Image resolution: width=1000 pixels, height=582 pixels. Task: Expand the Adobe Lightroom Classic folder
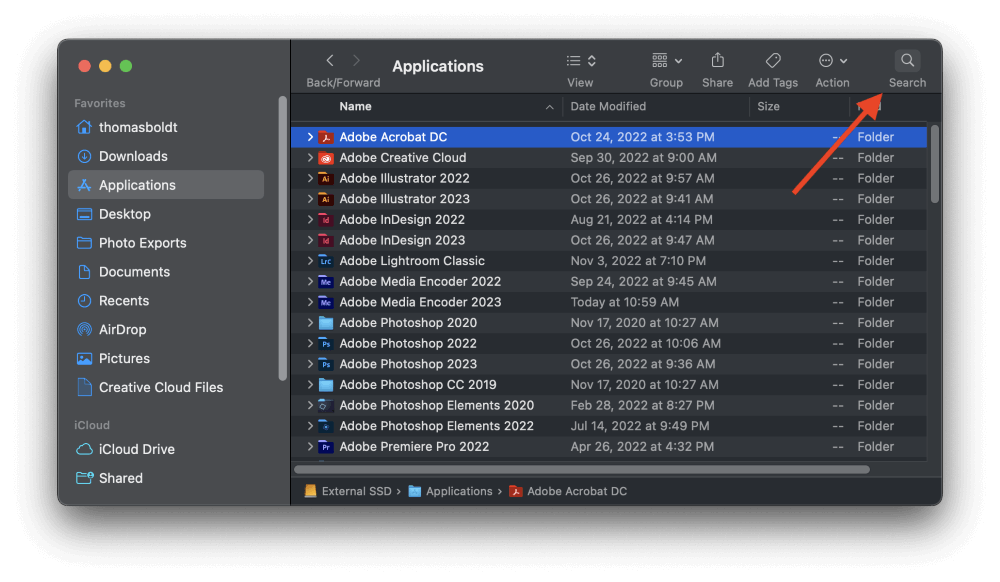(x=310, y=261)
